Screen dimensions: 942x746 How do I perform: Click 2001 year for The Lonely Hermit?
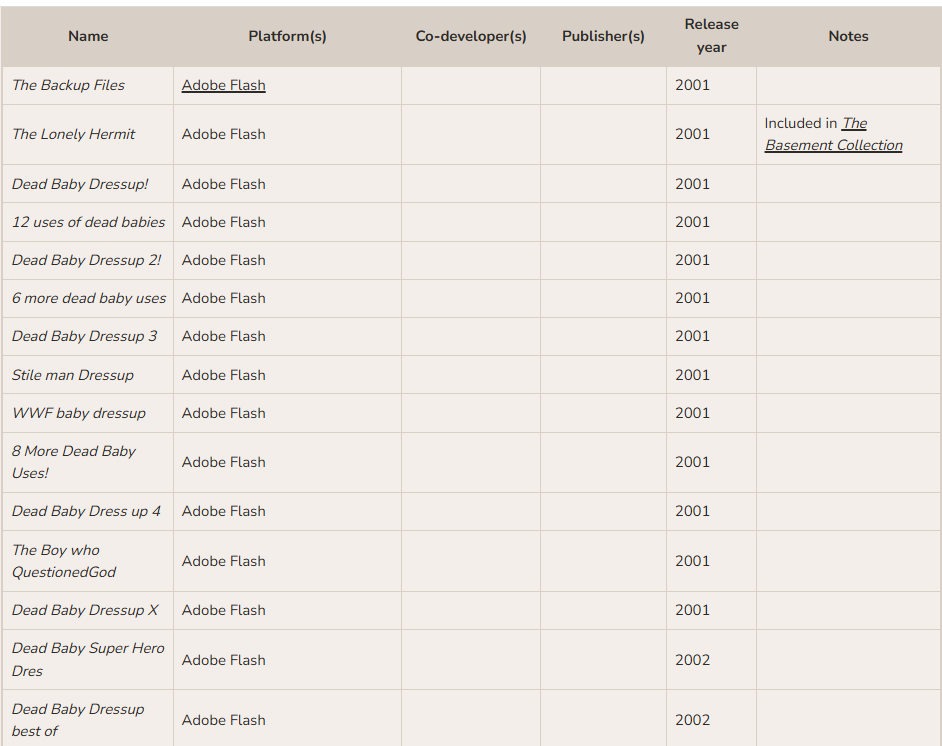692,134
